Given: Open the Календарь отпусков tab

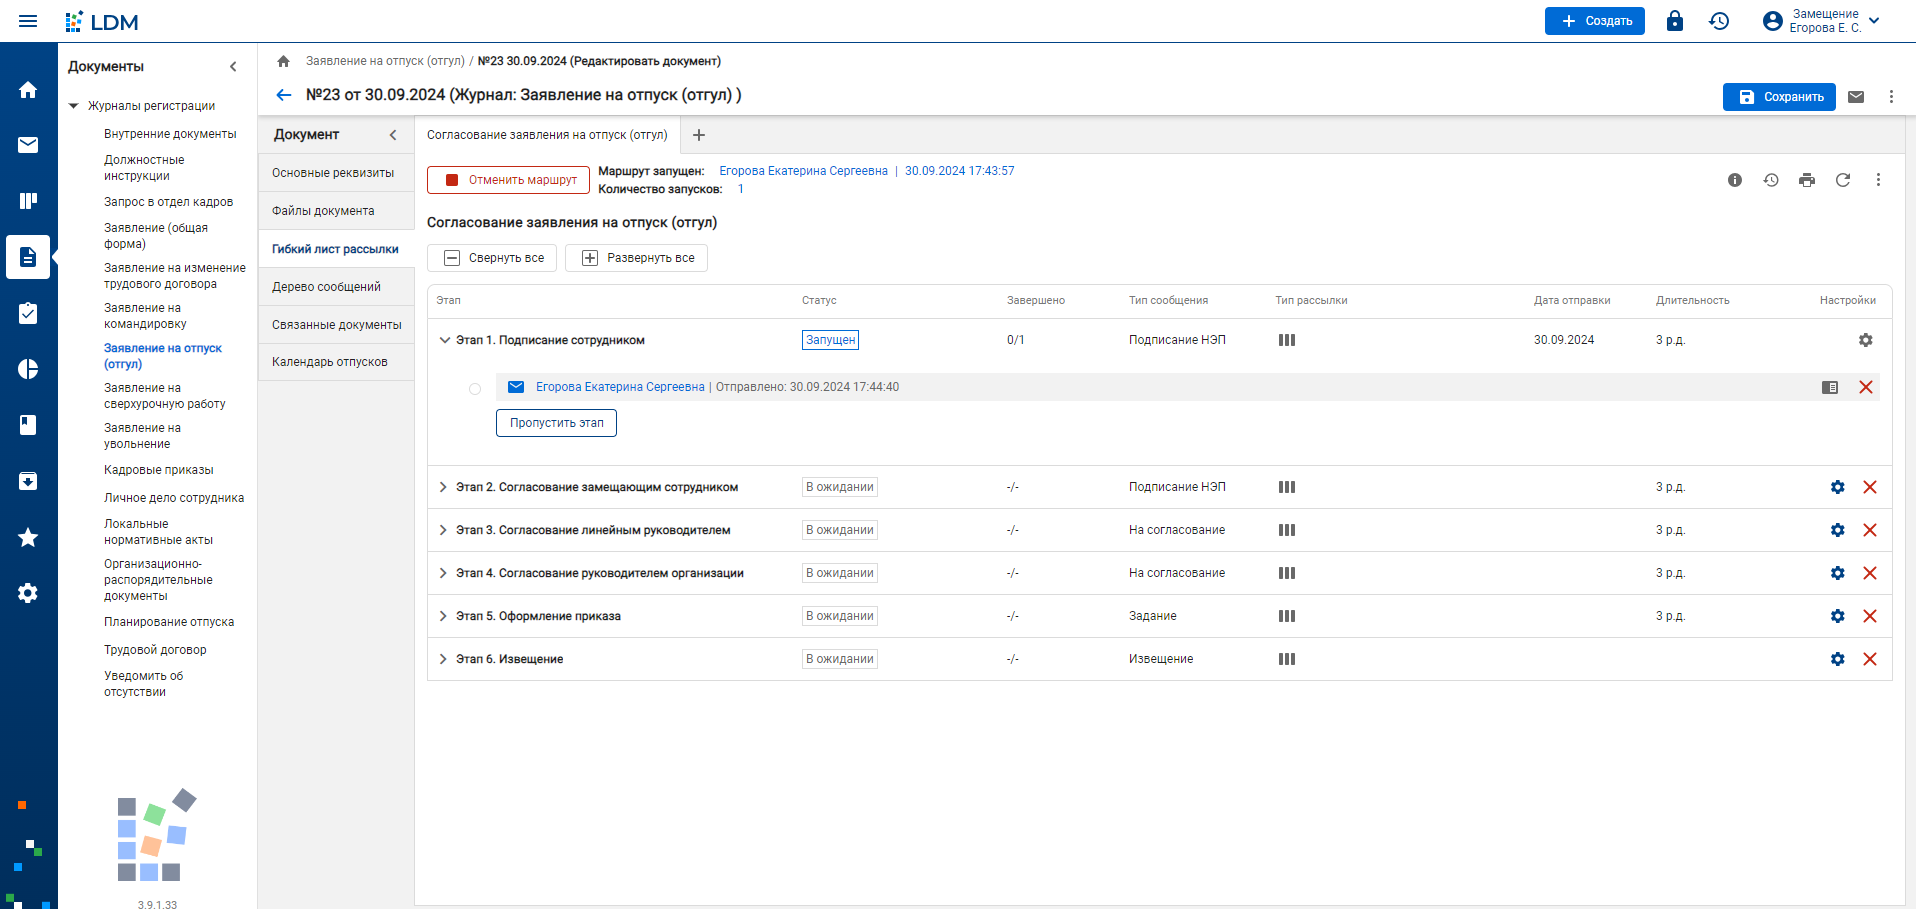Looking at the screenshot, I should (330, 362).
